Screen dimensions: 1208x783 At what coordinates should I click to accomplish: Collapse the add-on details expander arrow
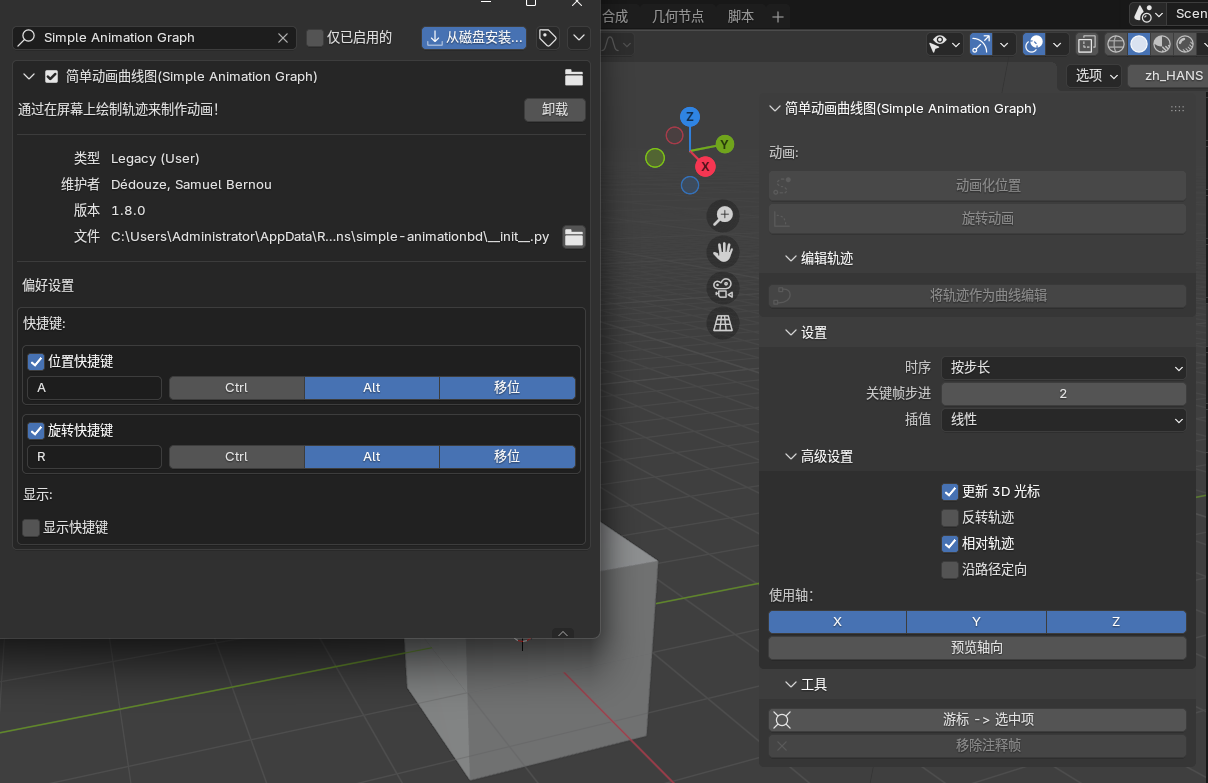click(28, 77)
